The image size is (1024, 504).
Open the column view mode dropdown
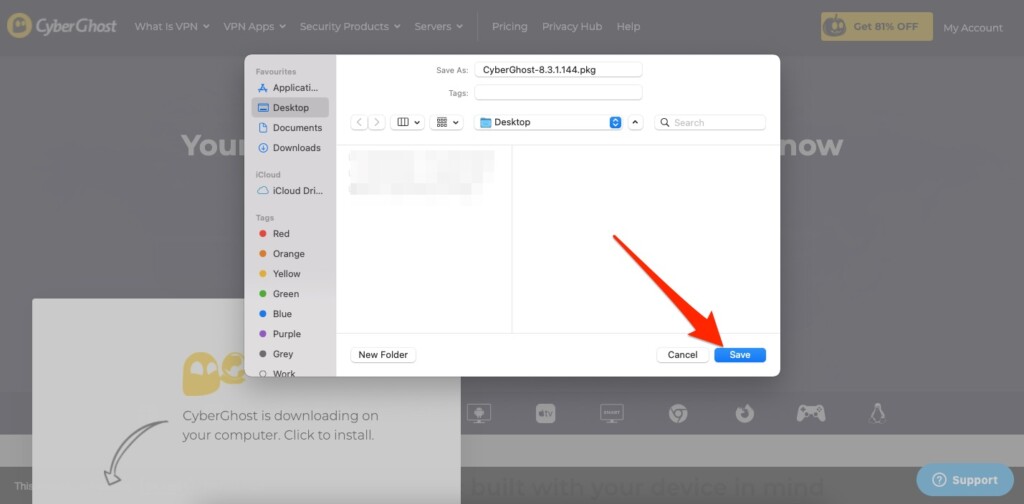[x=408, y=122]
